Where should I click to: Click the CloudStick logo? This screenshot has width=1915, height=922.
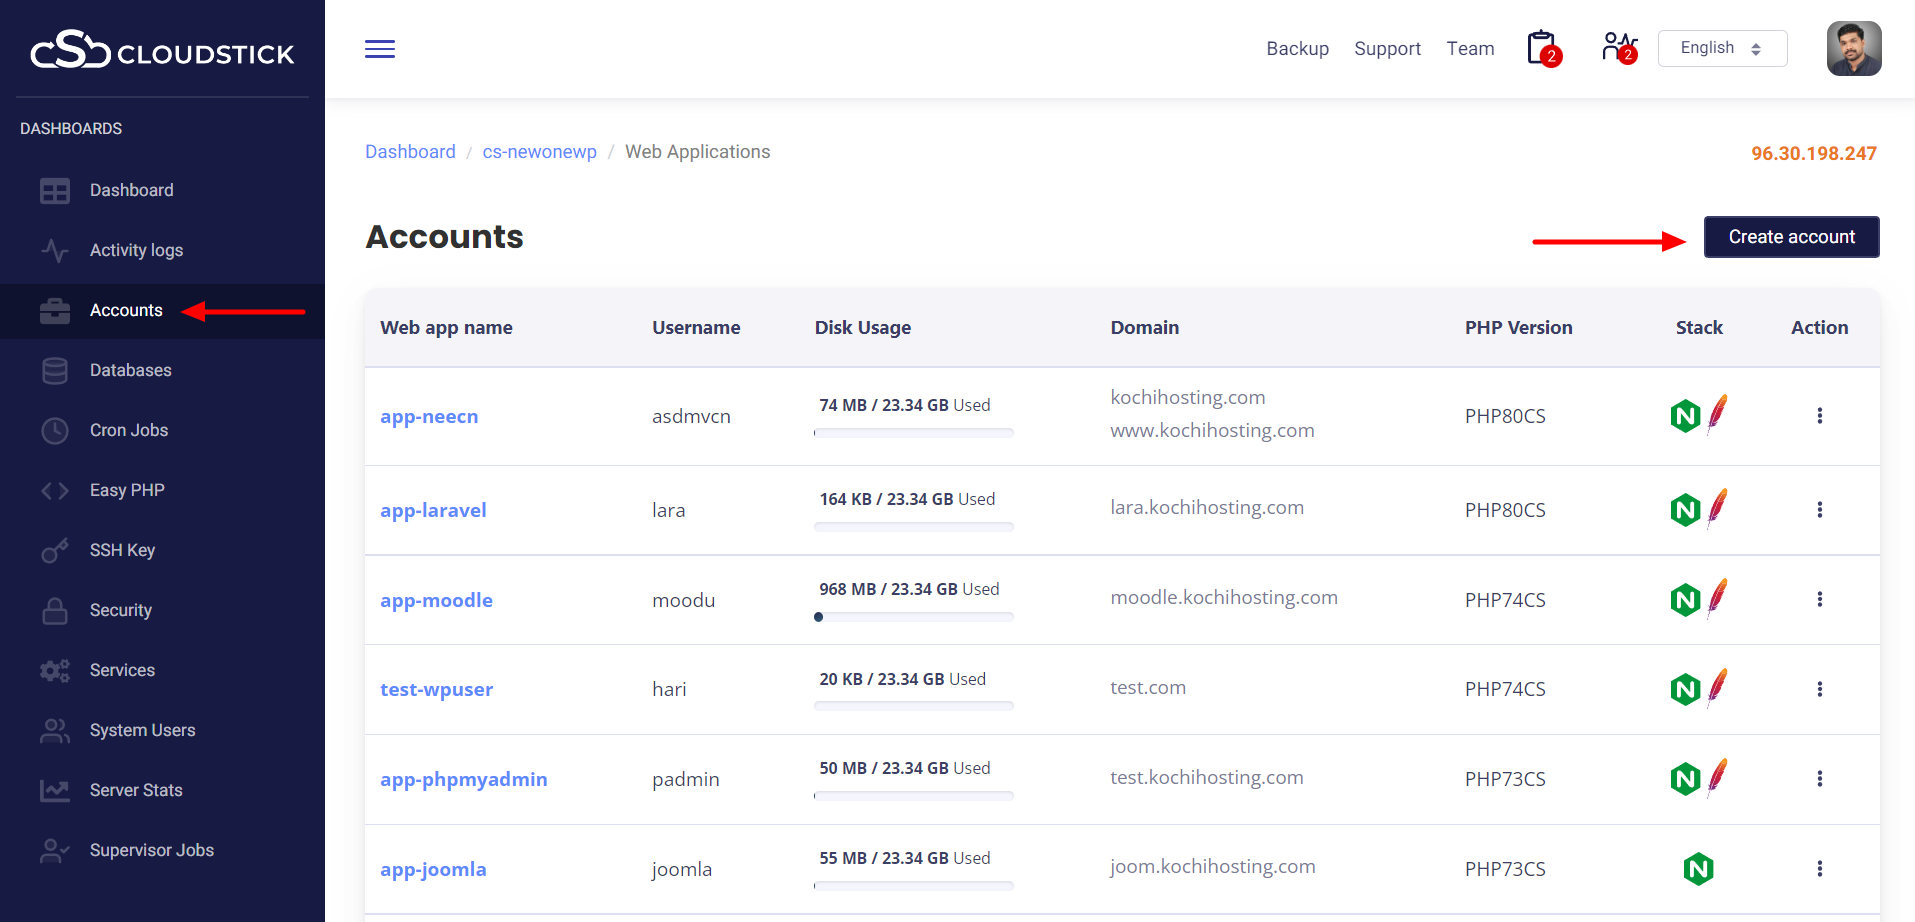[162, 50]
